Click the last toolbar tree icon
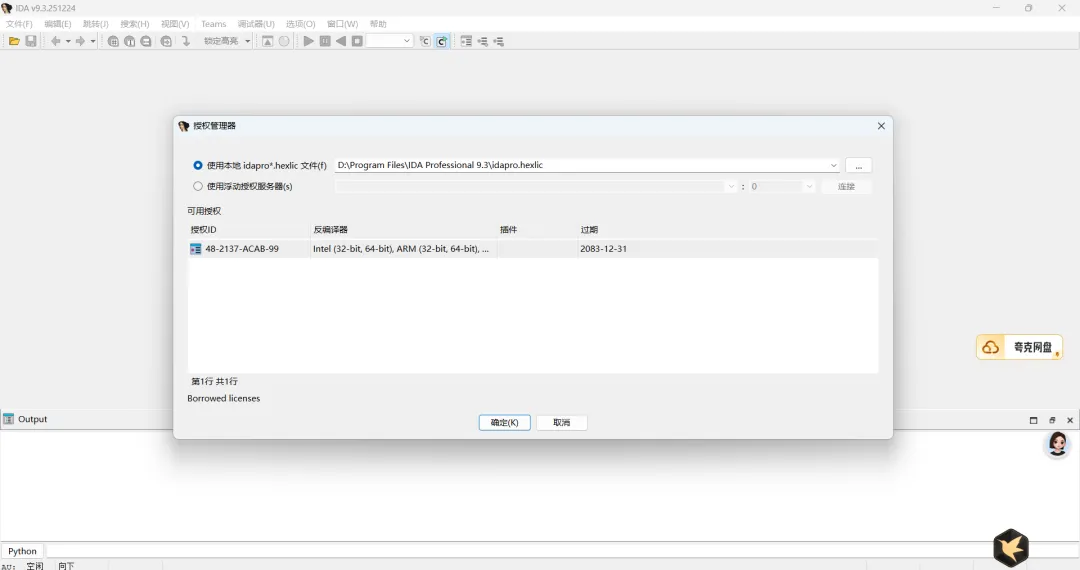Image resolution: width=1080 pixels, height=570 pixels. coord(499,41)
